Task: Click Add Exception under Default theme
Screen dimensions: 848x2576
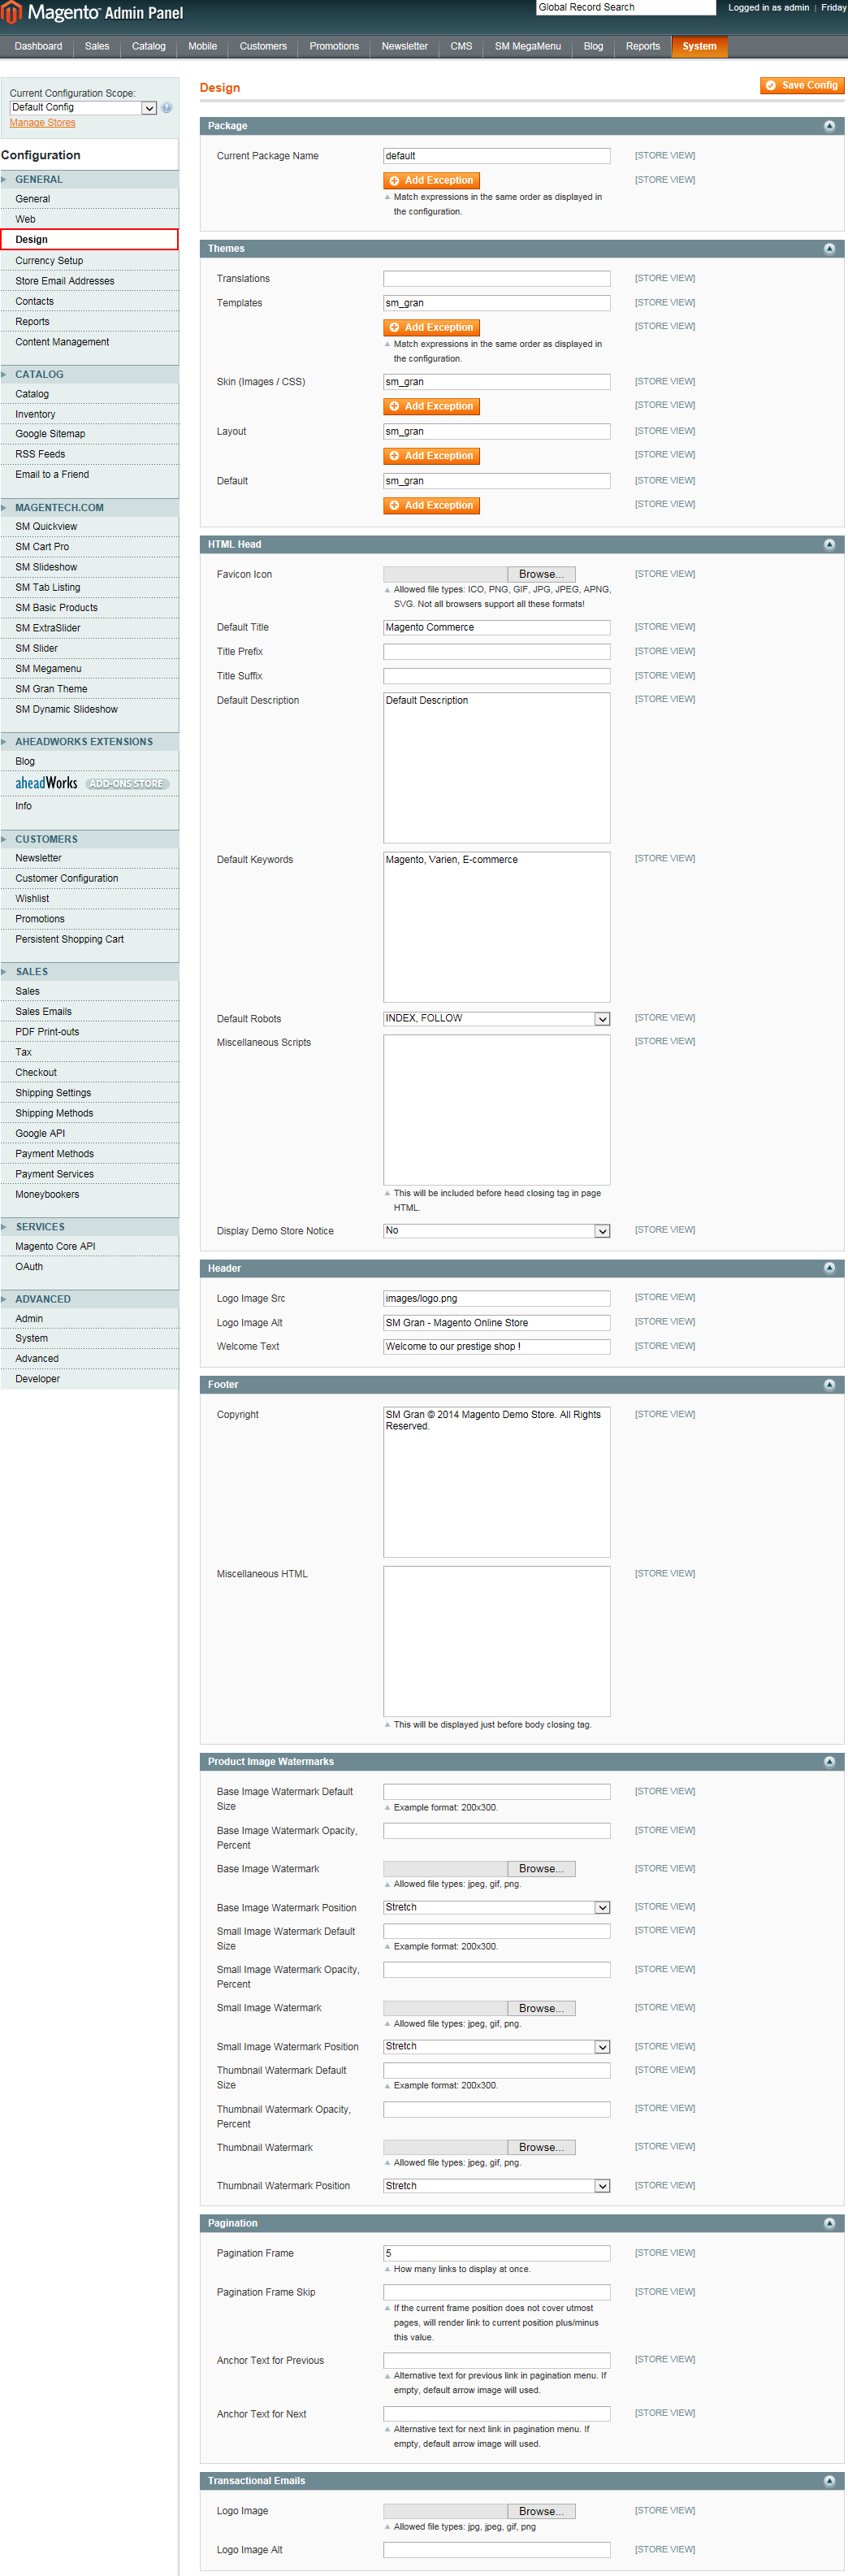Action: [432, 506]
